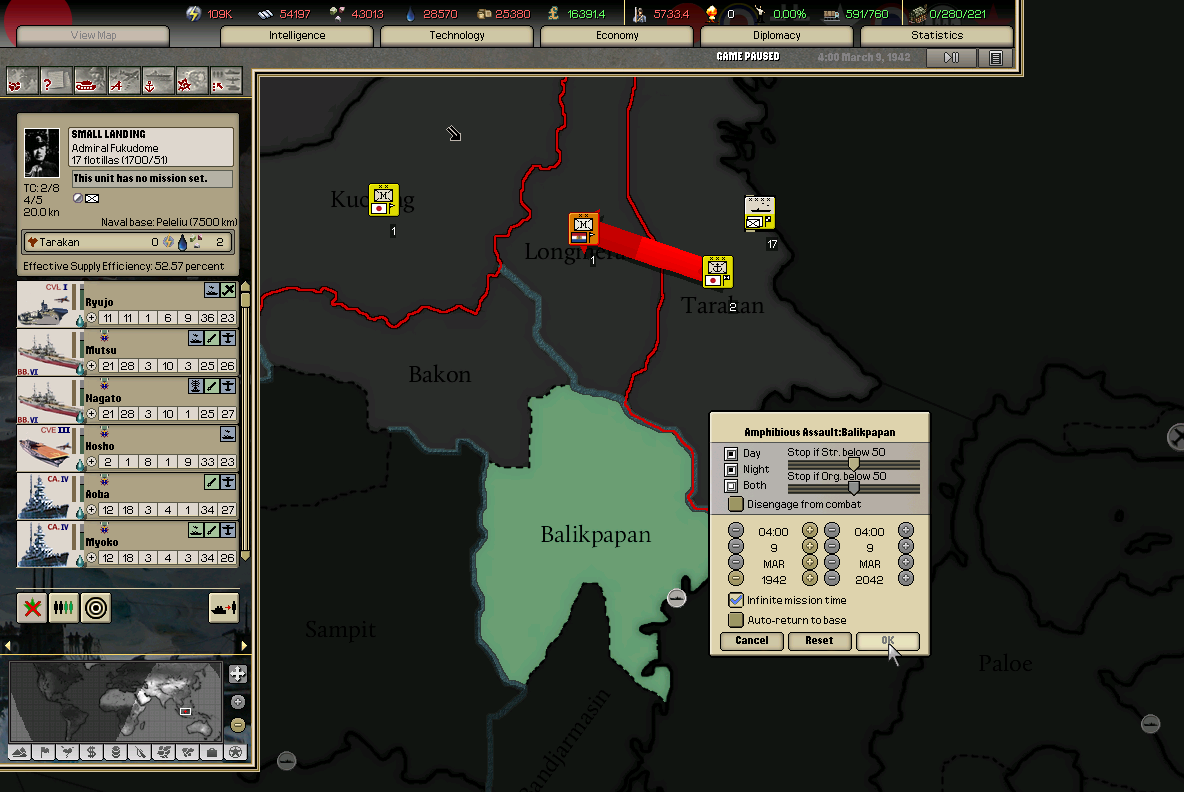Expand Ryujo ship details with plus

[92, 318]
